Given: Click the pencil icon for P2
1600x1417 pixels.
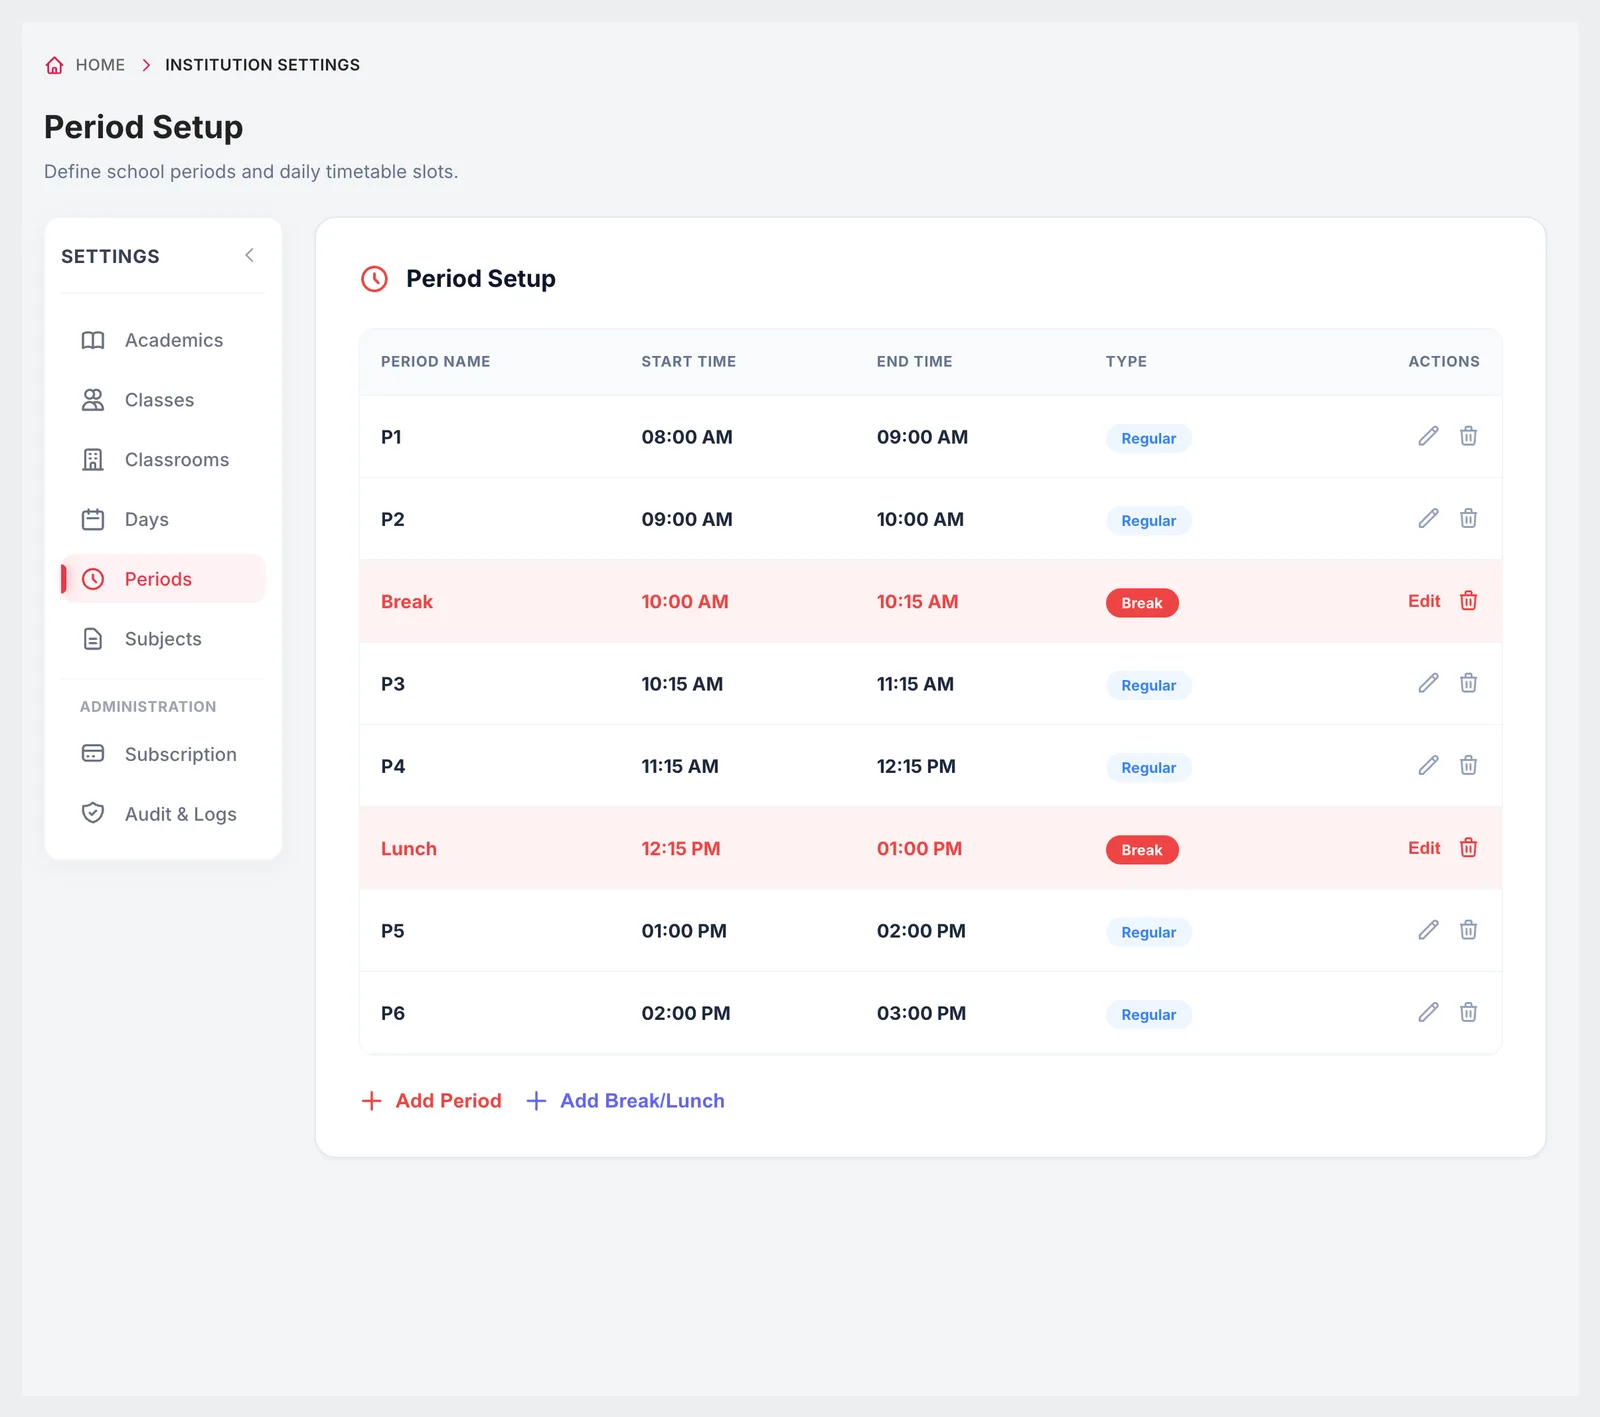Looking at the screenshot, I should coord(1428,518).
